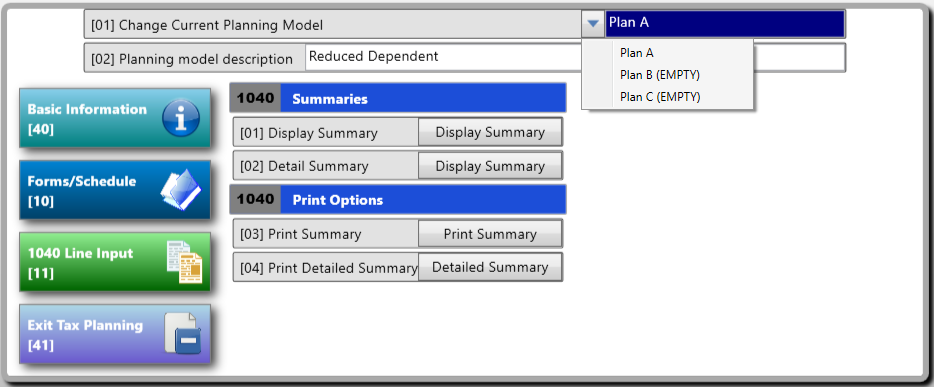Viewport: 934px width, 387px height.
Task: Click Display Summary button for [01]
Action: [x=490, y=132]
